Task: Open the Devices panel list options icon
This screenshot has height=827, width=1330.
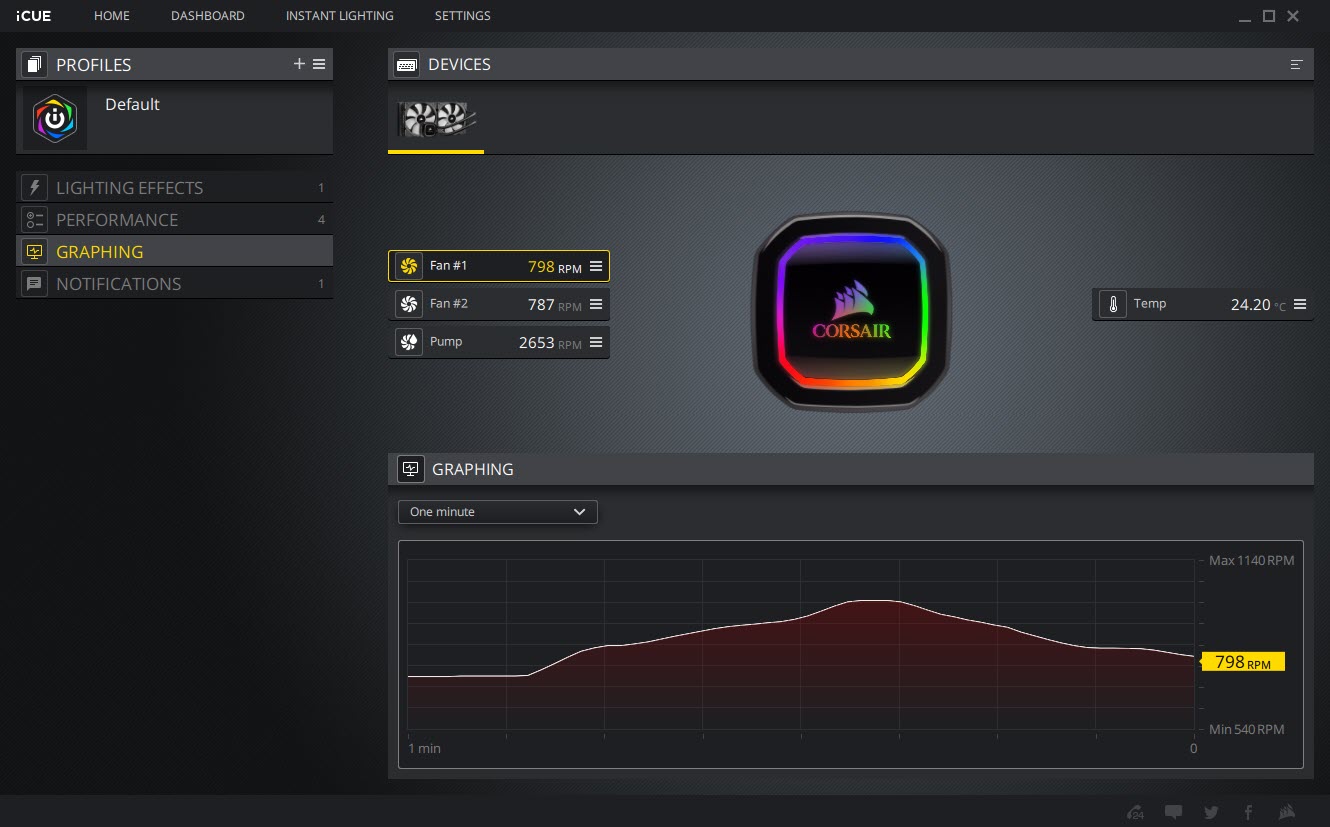Action: tap(1297, 65)
